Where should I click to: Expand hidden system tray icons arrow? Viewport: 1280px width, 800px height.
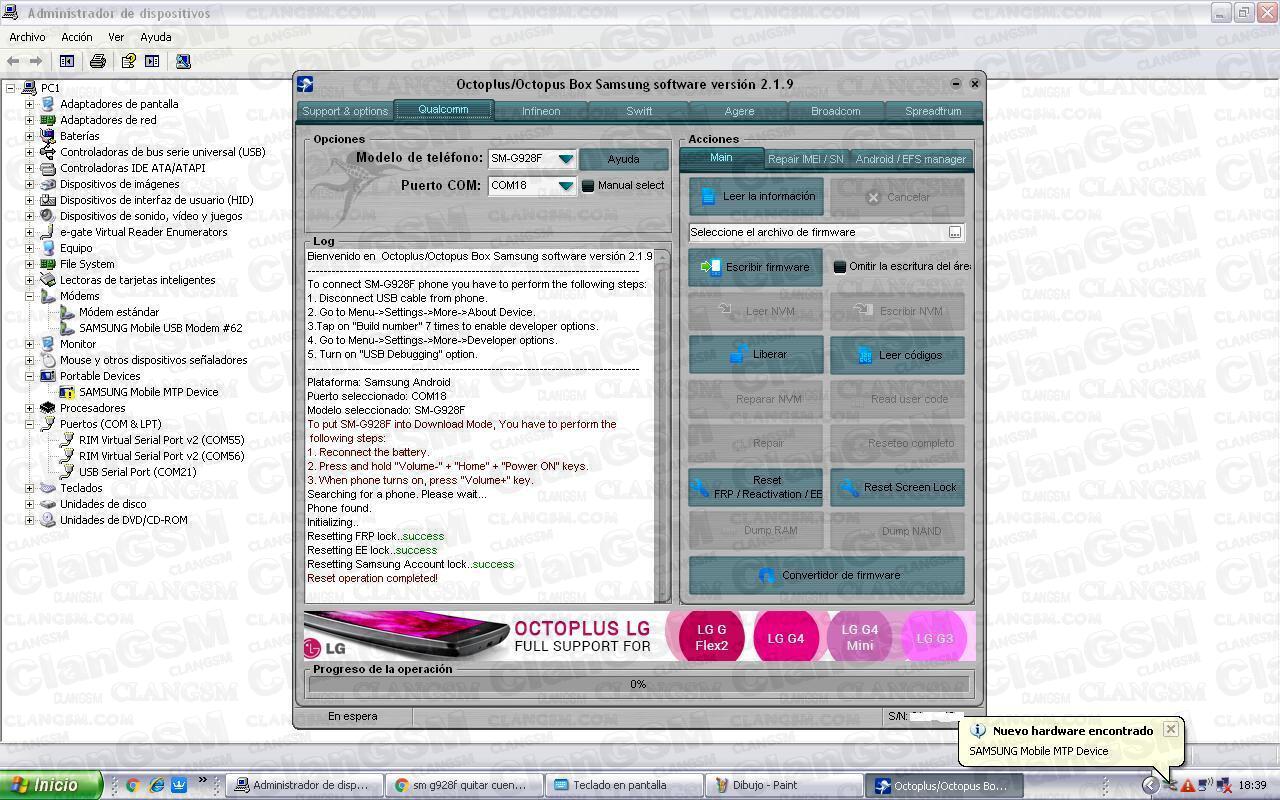(x=1150, y=785)
